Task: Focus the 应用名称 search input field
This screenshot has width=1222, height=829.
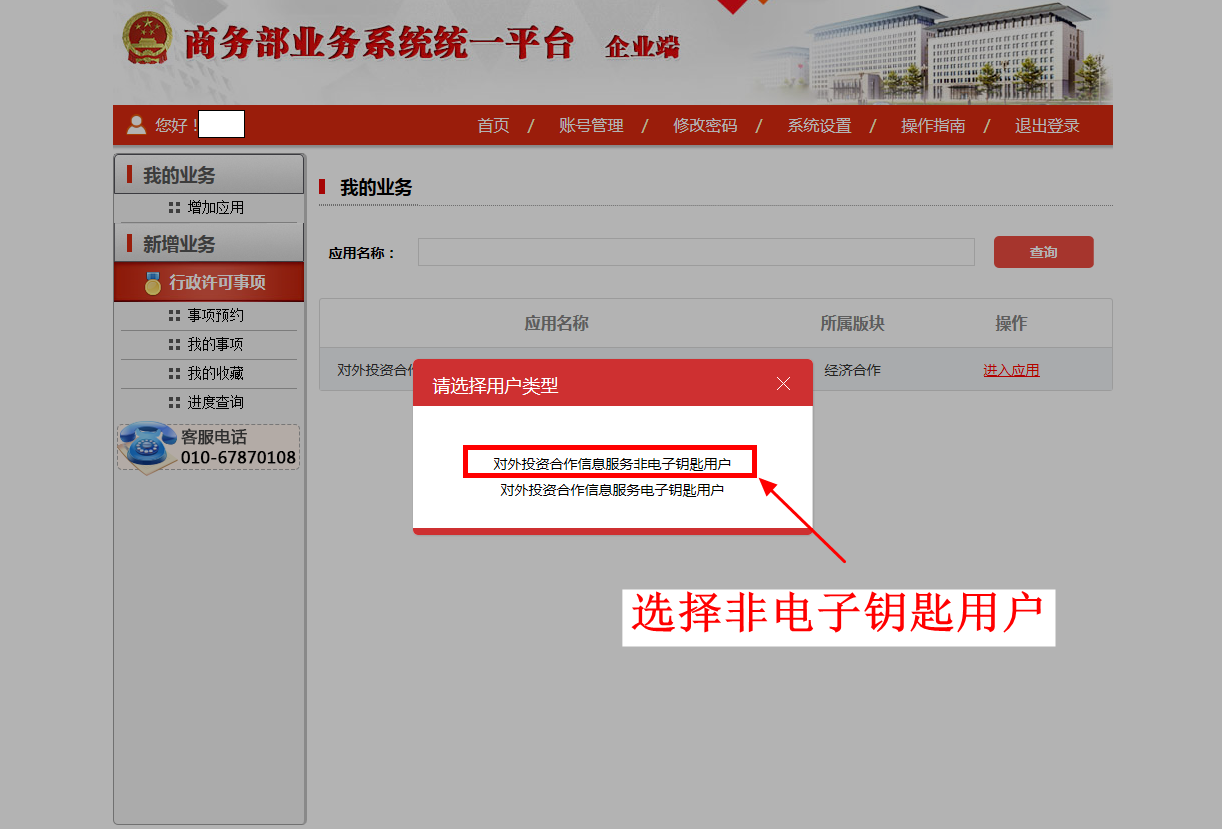Action: click(696, 252)
